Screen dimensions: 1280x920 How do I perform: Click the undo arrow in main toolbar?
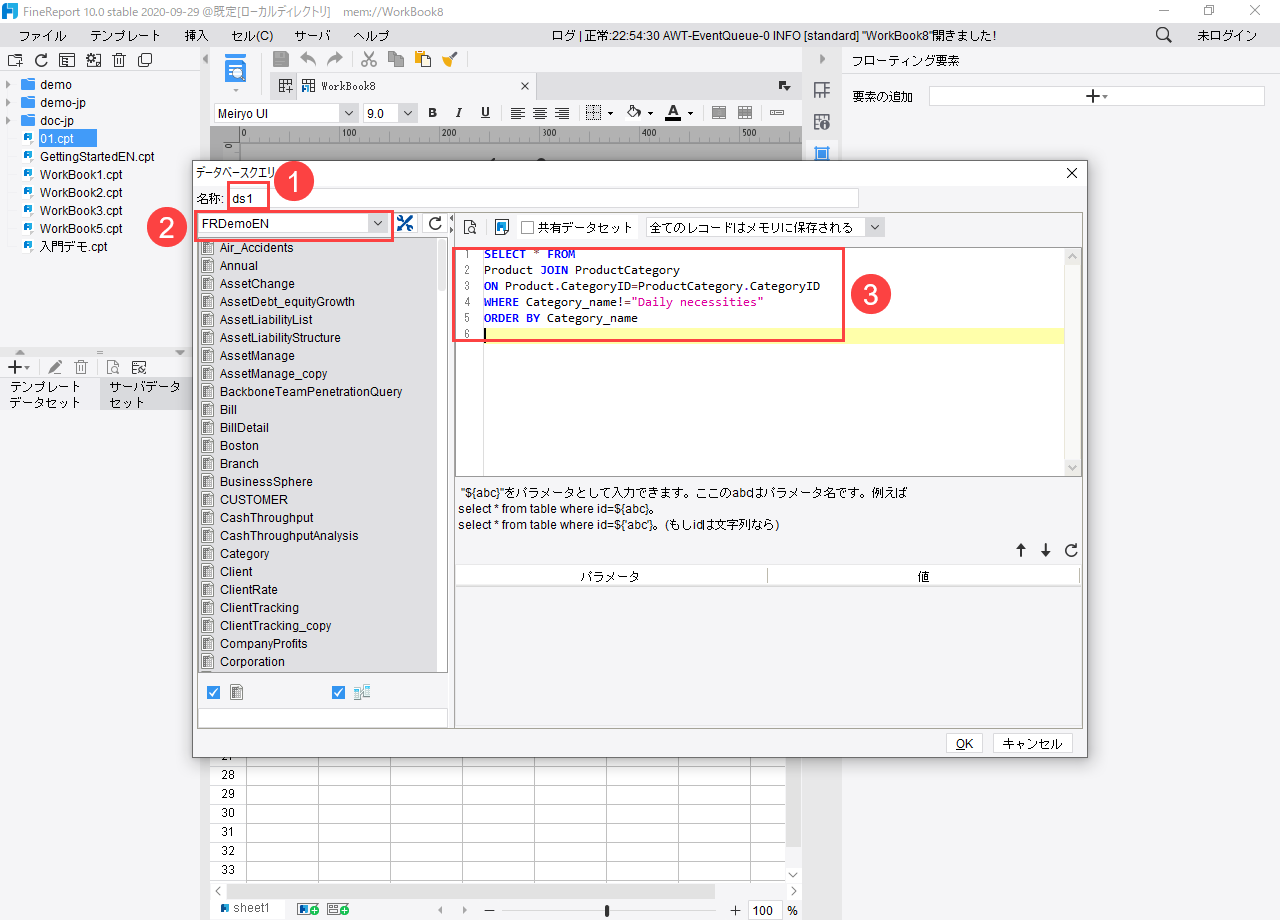tap(308, 60)
